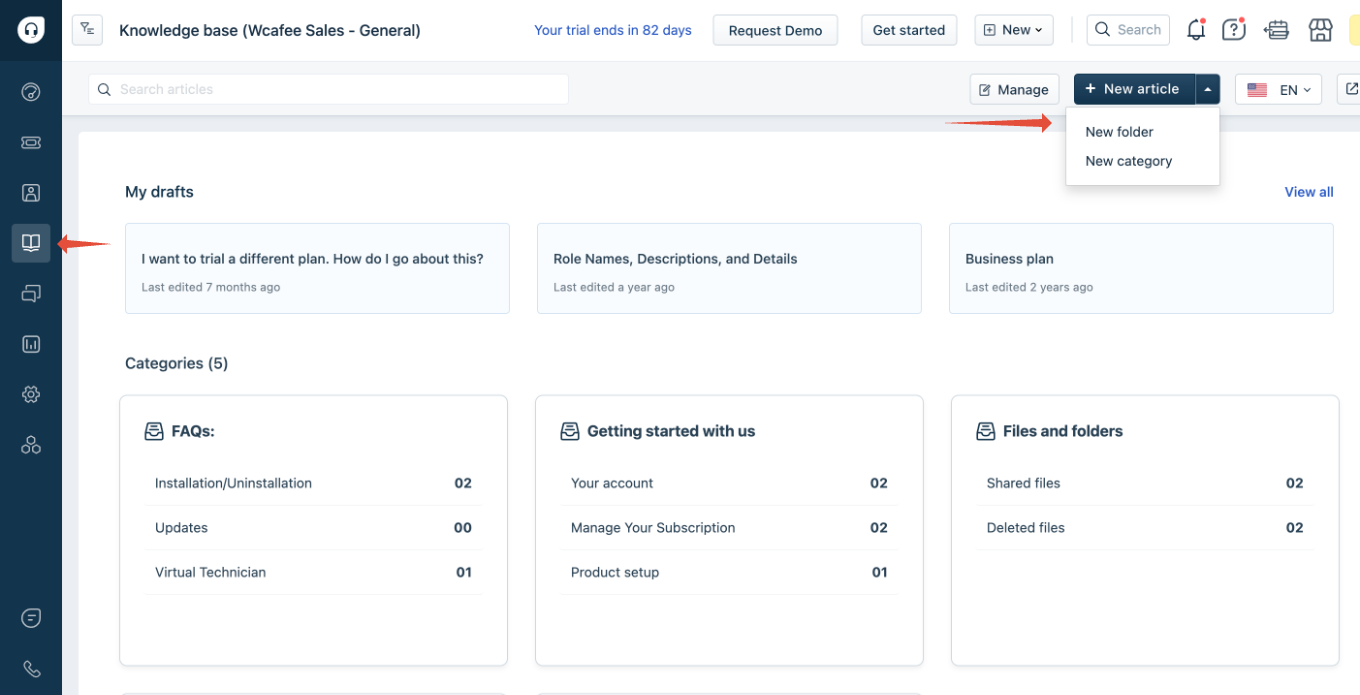Open the ticket announcements icon in header
The image size is (1360, 695).
pyautogui.click(x=1276, y=30)
